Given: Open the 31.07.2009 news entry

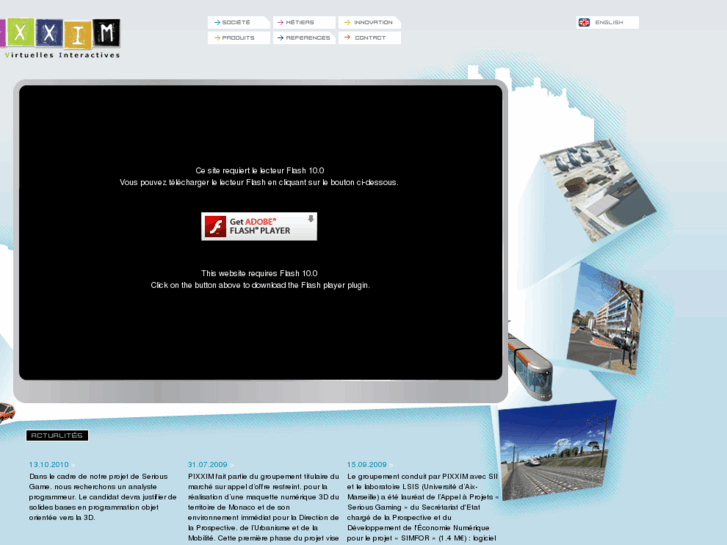Looking at the screenshot, I should 207,464.
